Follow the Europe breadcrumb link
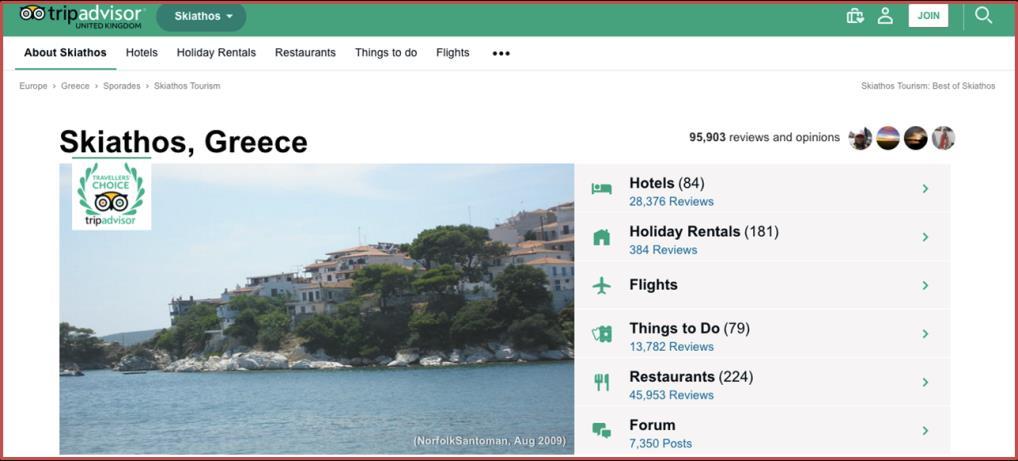Screen dimensions: 1018x461 33,86
